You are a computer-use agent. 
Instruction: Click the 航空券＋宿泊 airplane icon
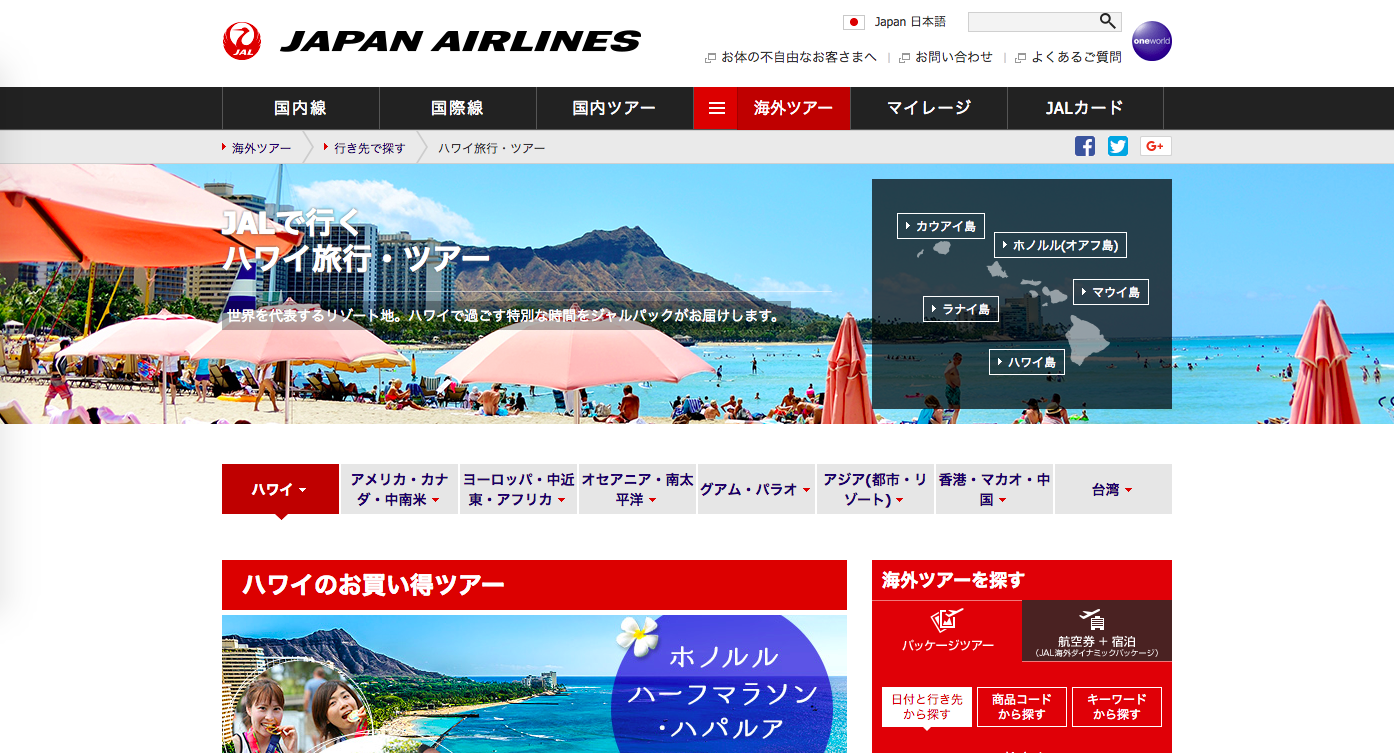click(1092, 620)
